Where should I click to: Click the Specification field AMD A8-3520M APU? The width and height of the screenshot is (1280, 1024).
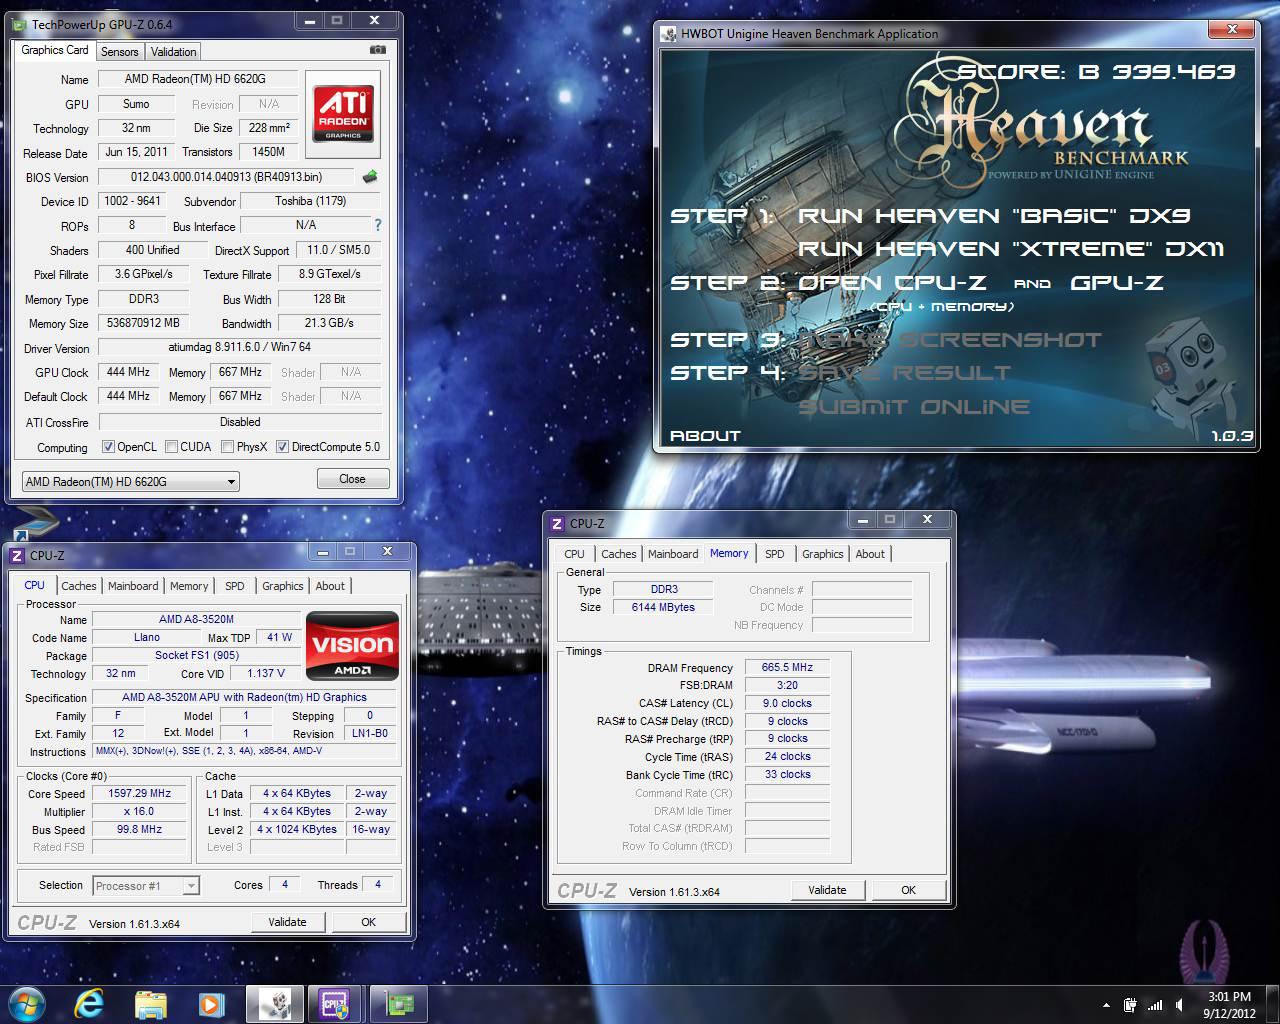(x=244, y=697)
